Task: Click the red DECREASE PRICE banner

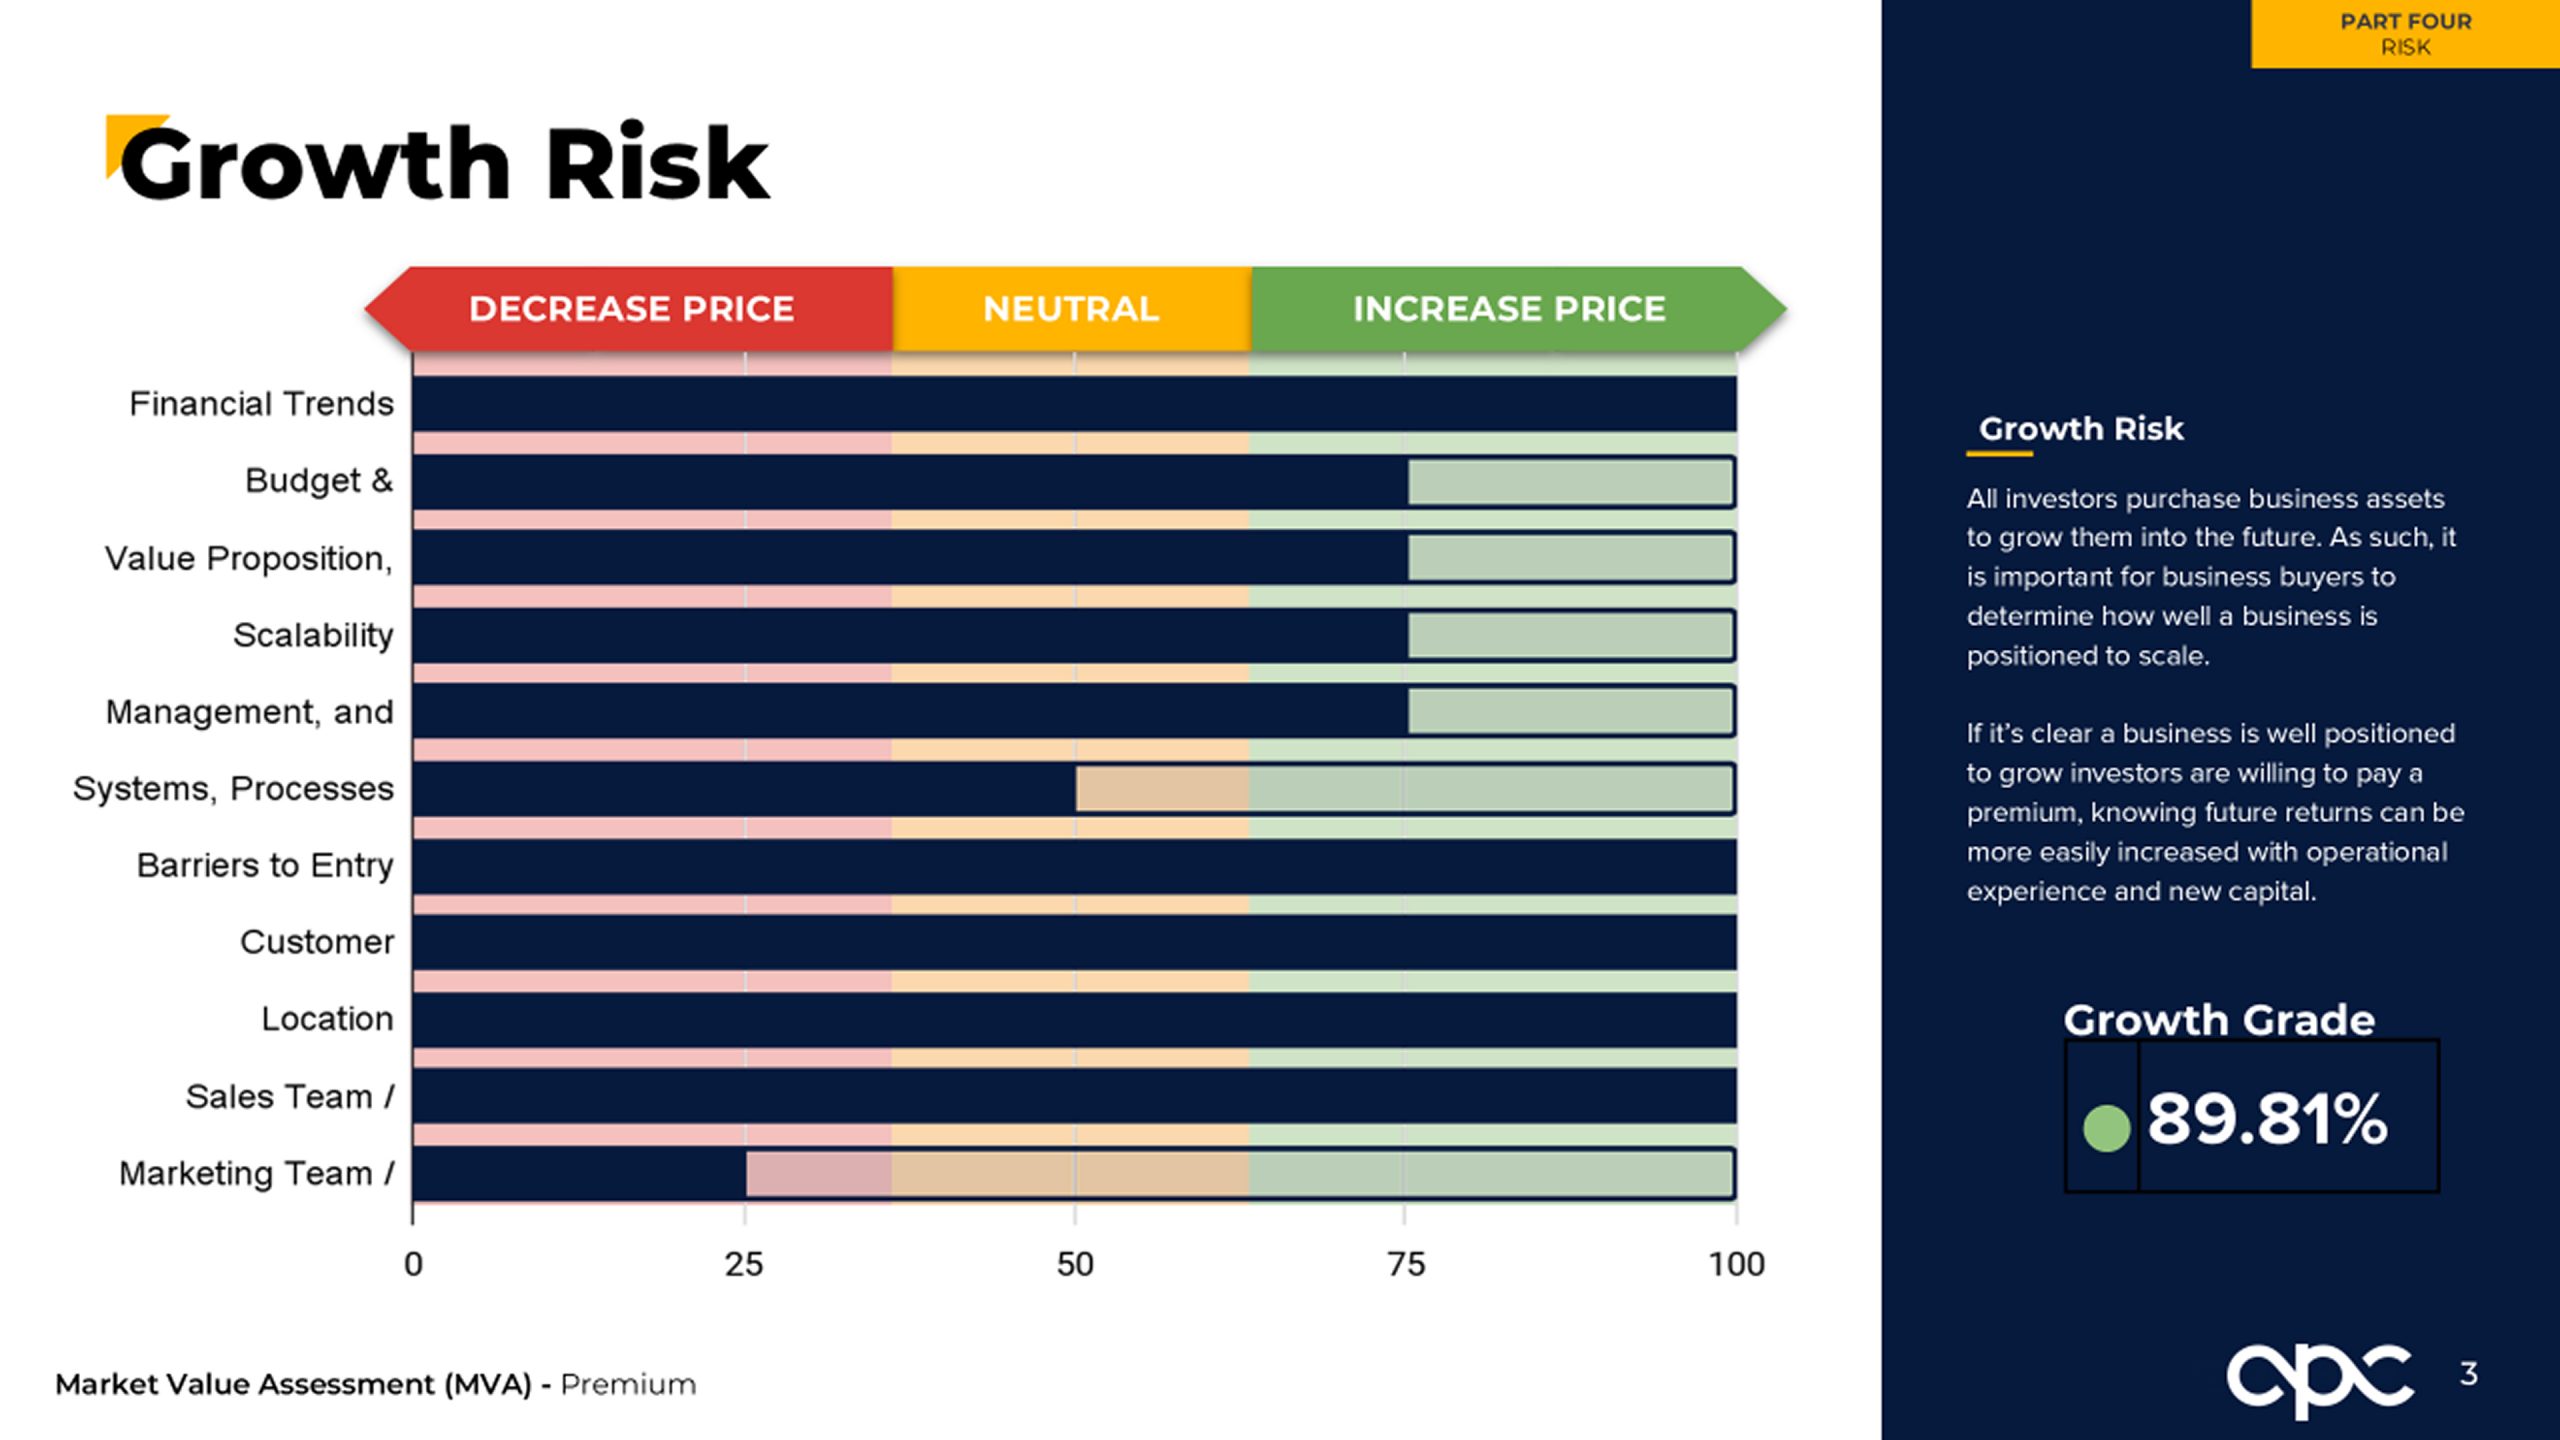Action: 631,309
